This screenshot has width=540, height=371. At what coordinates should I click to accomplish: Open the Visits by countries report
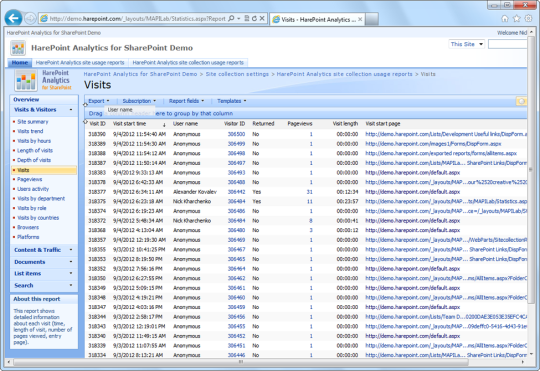click(x=38, y=218)
